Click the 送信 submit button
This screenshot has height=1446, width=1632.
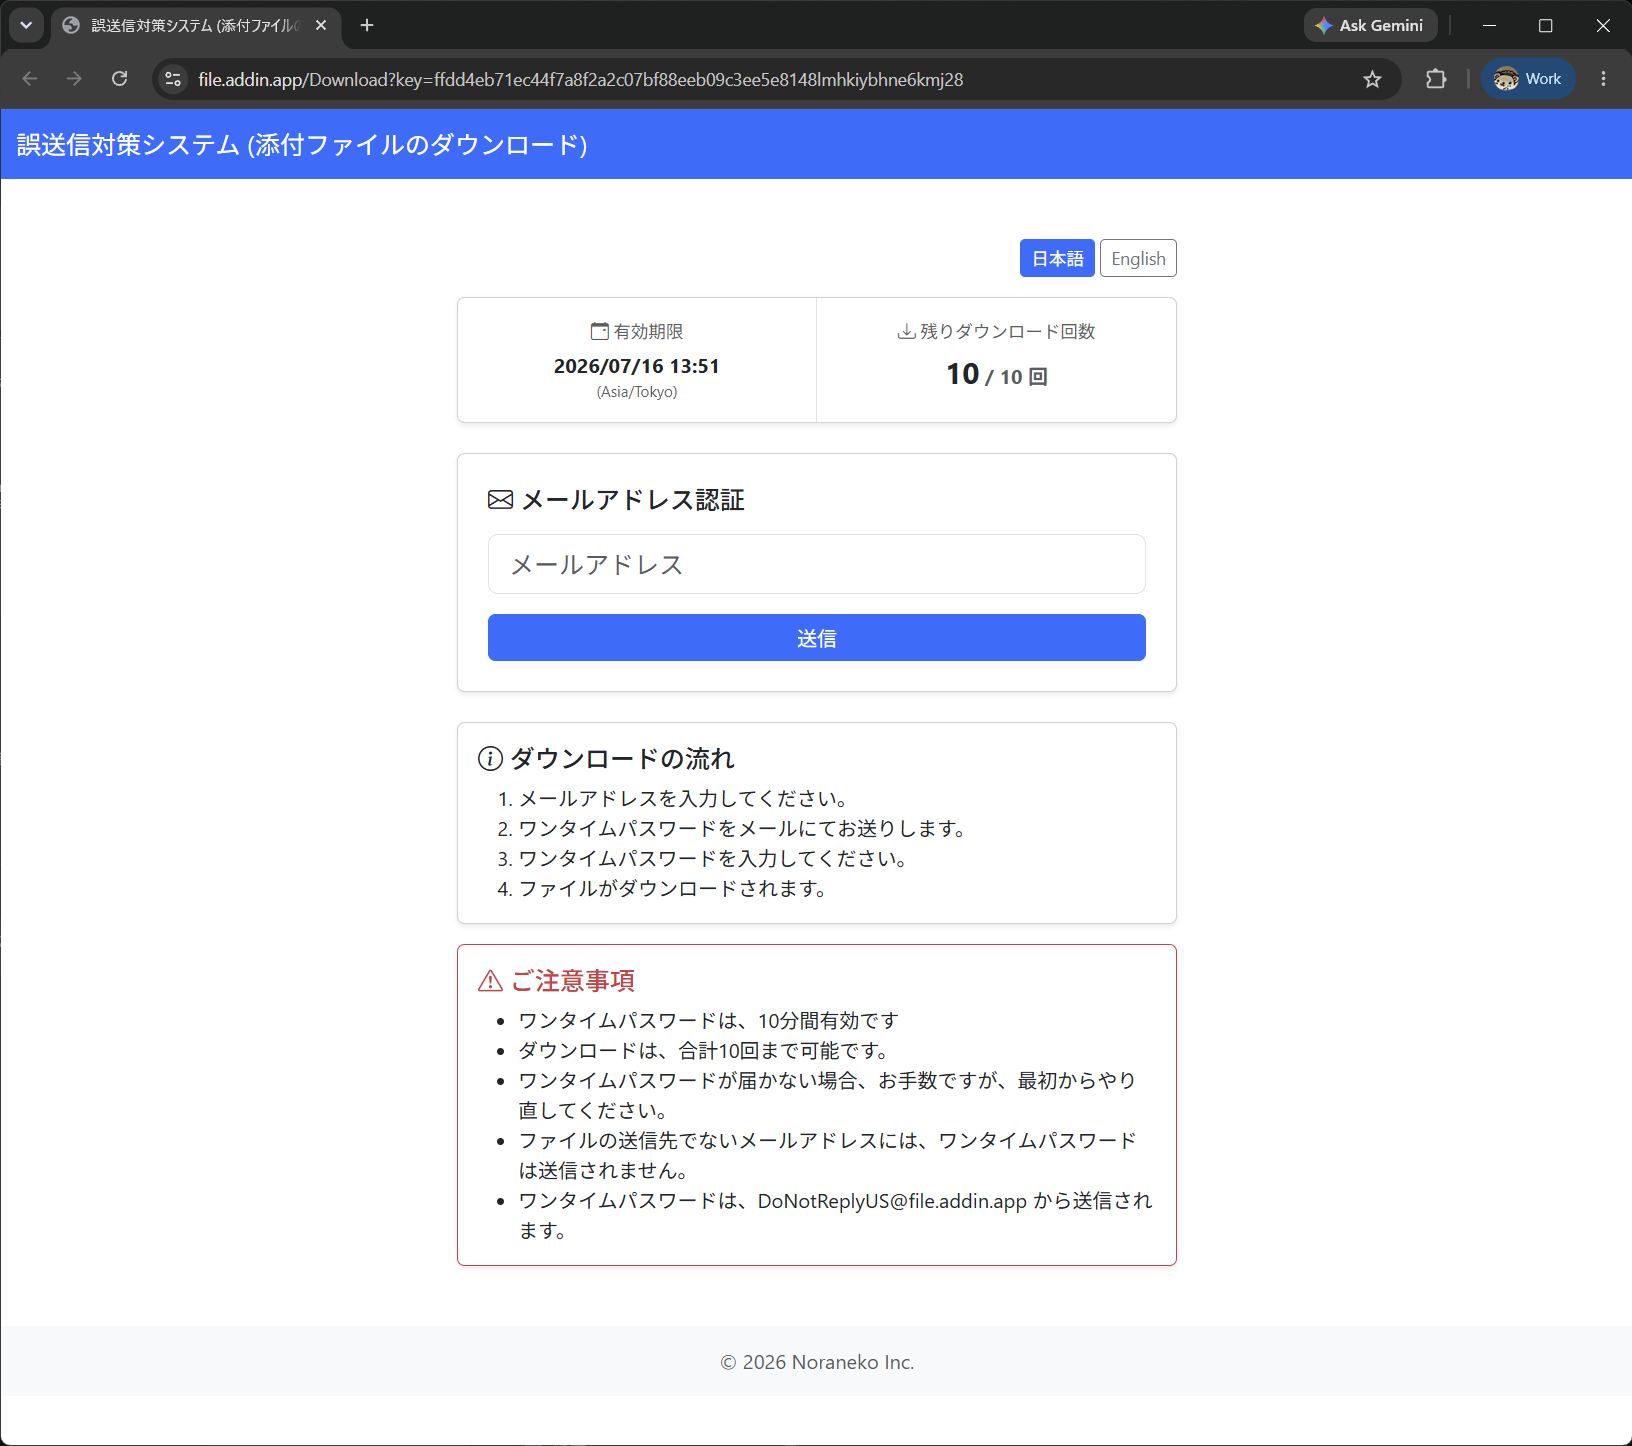(x=817, y=638)
